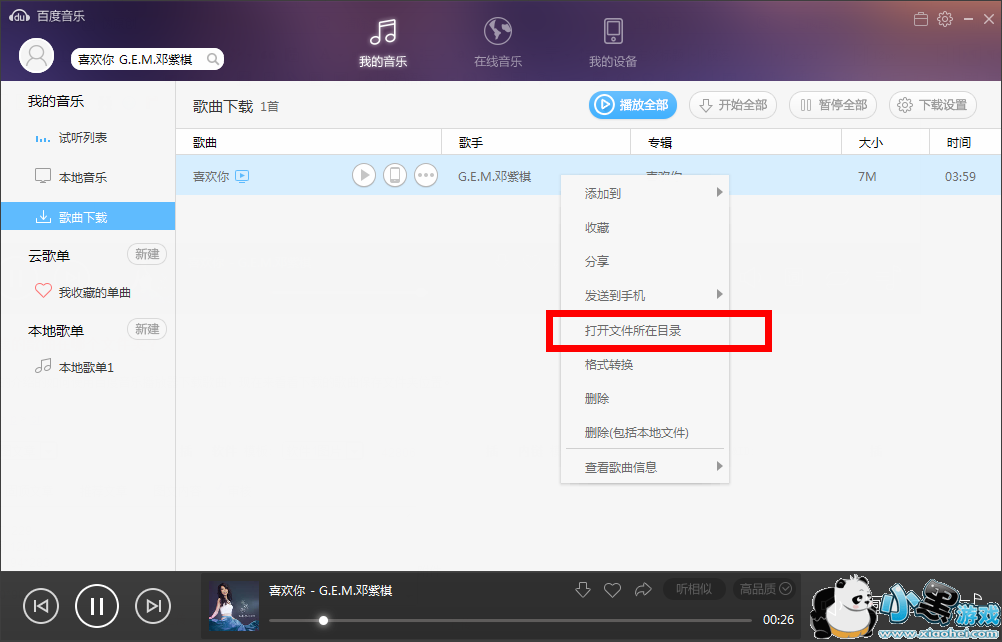The height and width of the screenshot is (642, 1002).
Task: Sort by the 歌手 column header
Action: [x=536, y=142]
